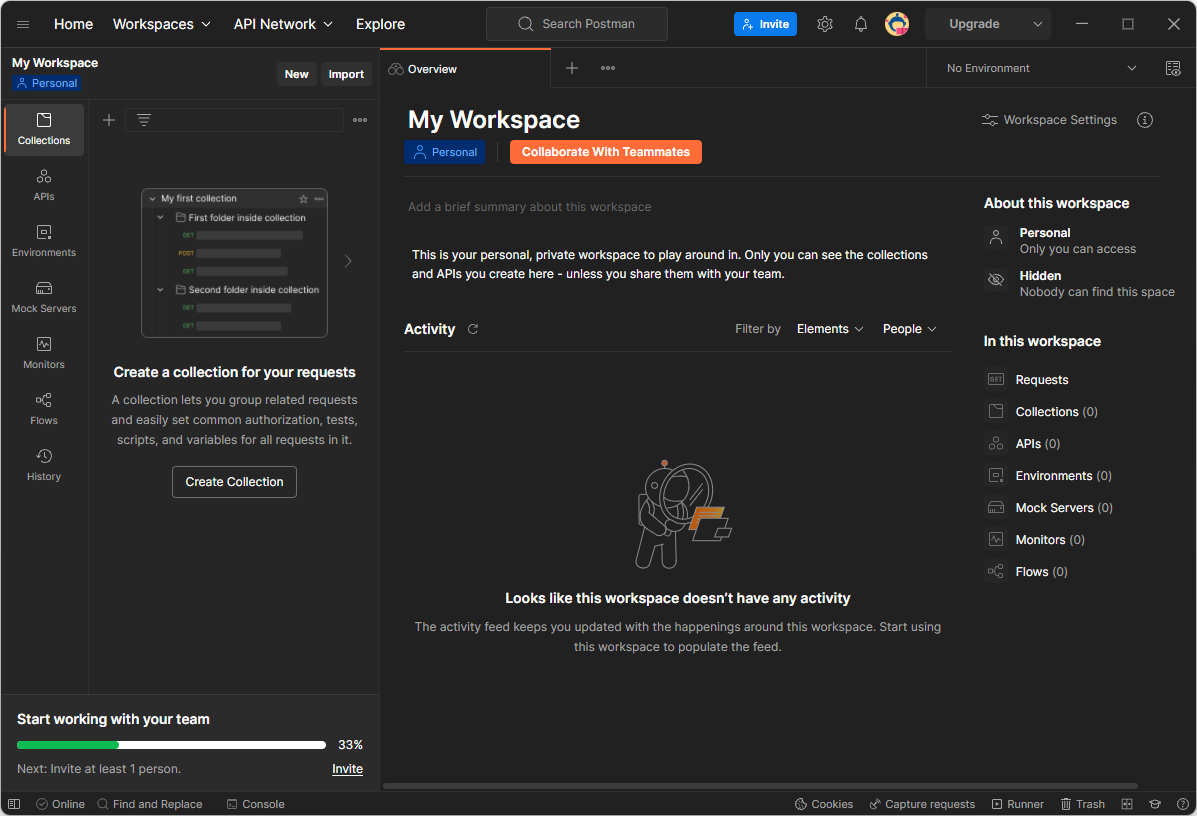Open APIs in the sidebar

(44, 185)
